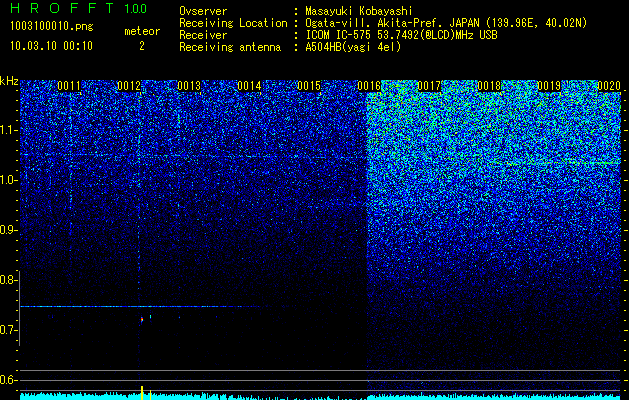Click the ICOM IC-575 receiver text
The height and width of the screenshot is (400, 629).
point(401,35)
